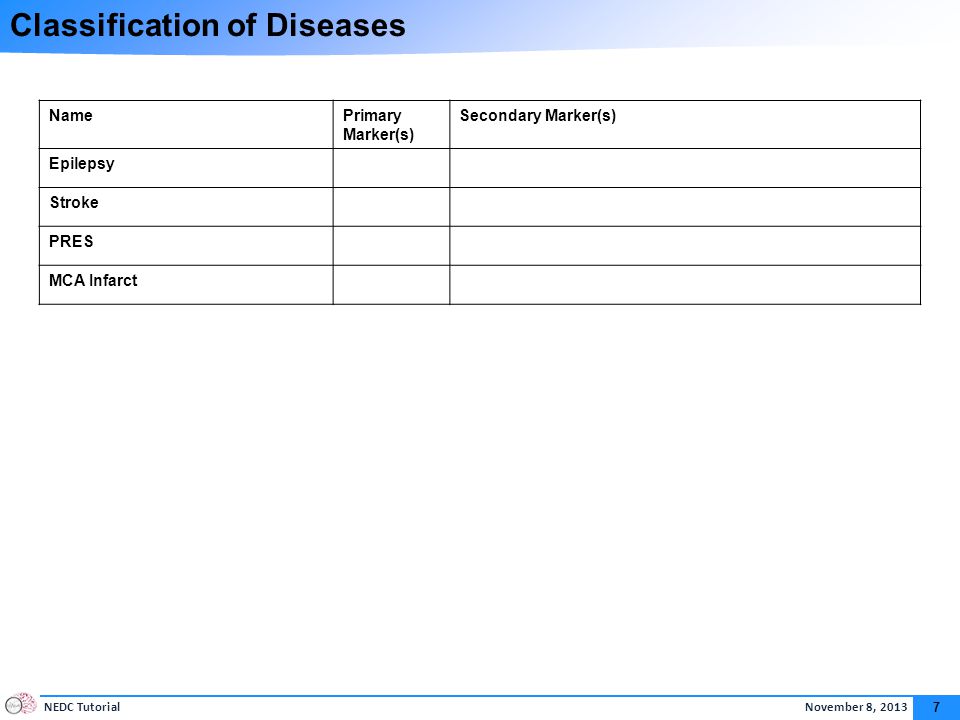Screen dimensions: 960x720
Task: Select the slide title 'Classification of Diseases'
Action: 208,26
